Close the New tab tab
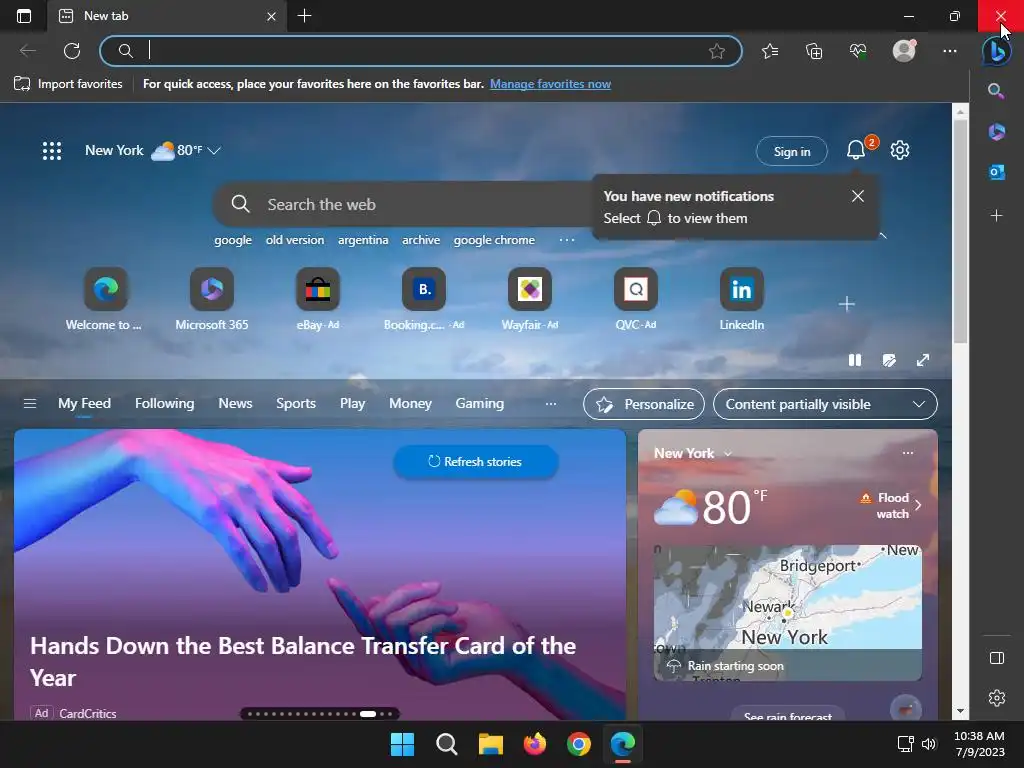Viewport: 1024px width, 768px height. coord(271,16)
